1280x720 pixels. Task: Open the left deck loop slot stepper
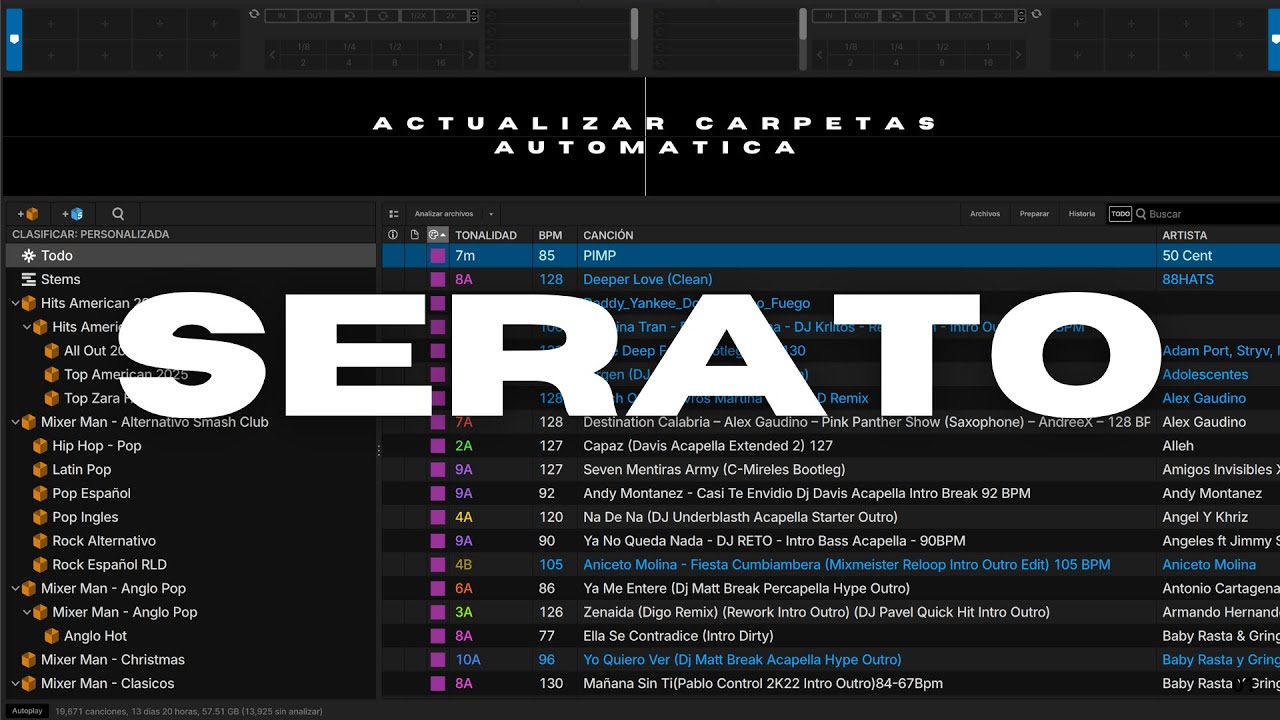pyautogui.click(x=474, y=16)
